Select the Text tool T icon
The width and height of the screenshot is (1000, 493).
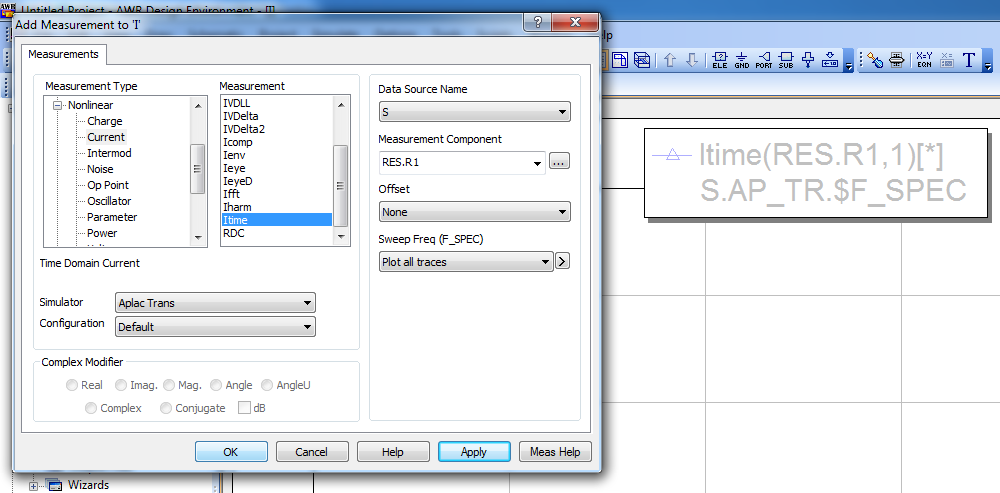(969, 60)
